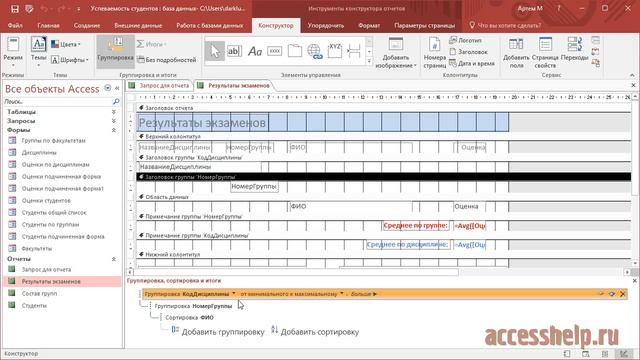Delete the КодДисциплины grouping with X
640x360 pixels.
tap(622, 294)
